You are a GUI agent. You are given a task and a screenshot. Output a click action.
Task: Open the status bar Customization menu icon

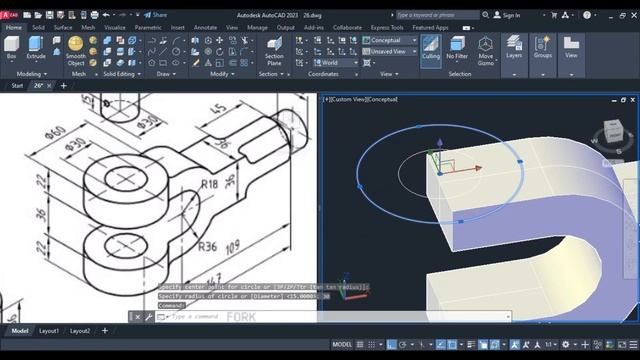coord(633,345)
